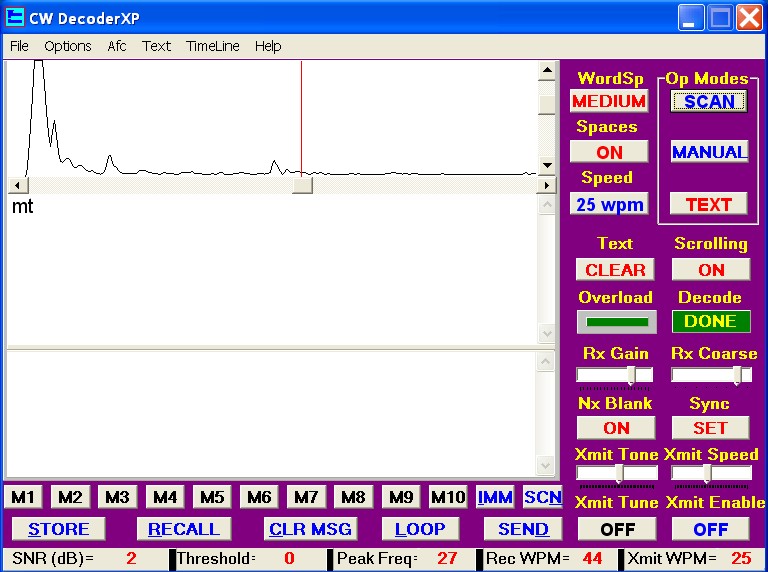The height and width of the screenshot is (572, 768).
Task: Click the green Overload indicator bar
Action: [x=617, y=322]
